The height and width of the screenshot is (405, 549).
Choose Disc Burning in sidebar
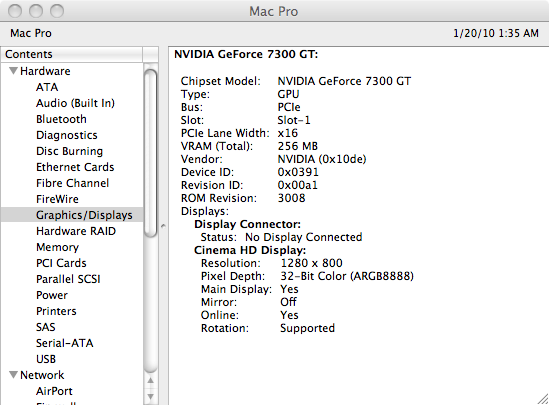69,151
